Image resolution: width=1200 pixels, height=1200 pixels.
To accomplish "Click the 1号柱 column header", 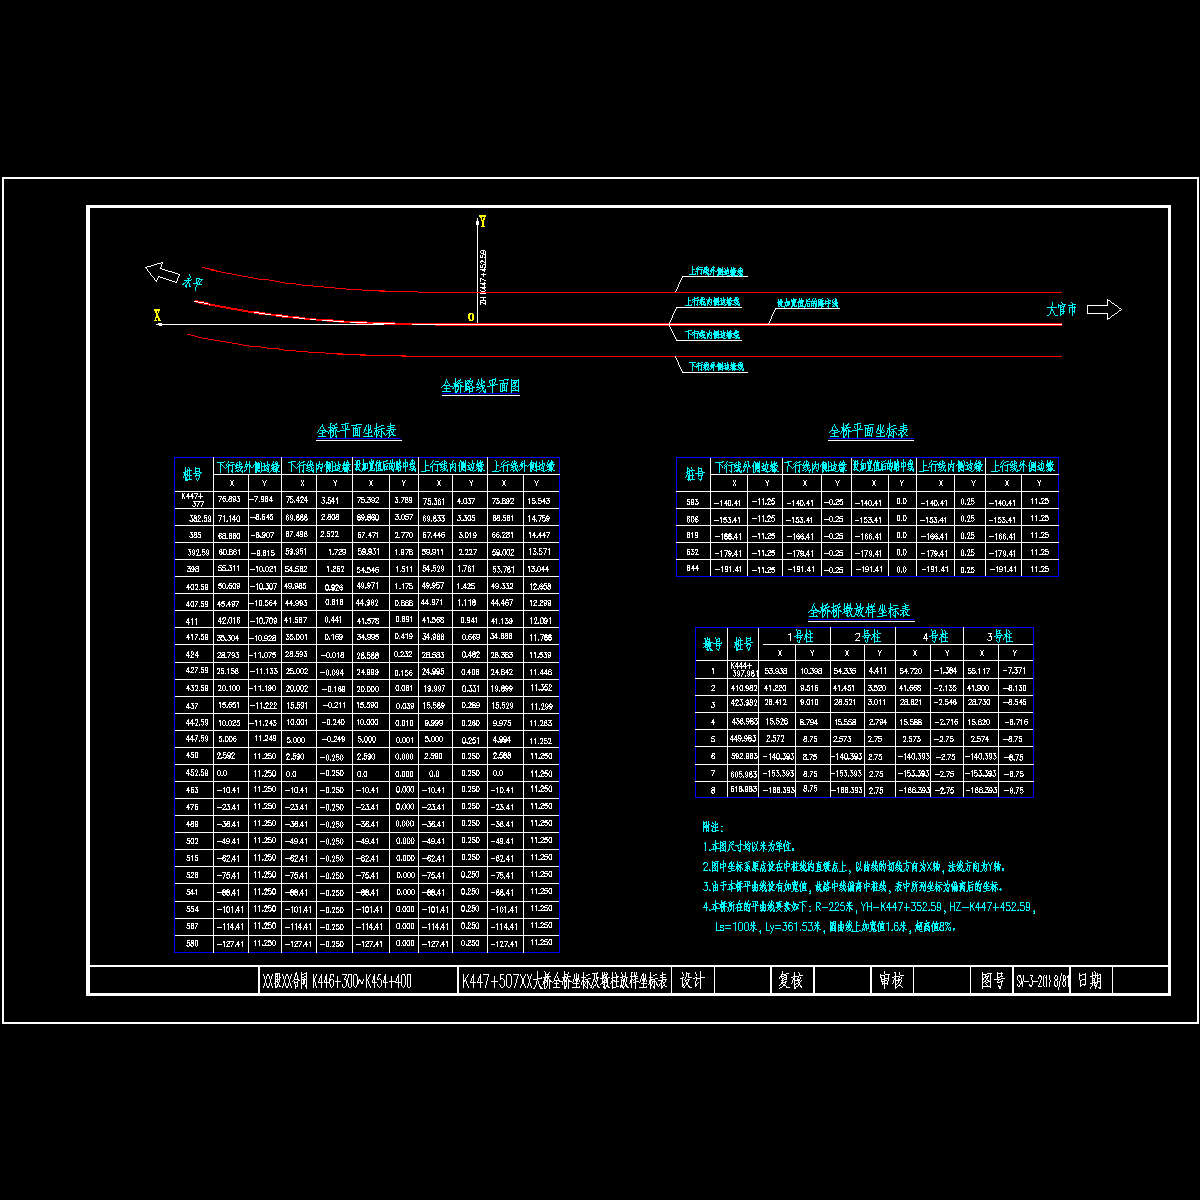I will [x=792, y=636].
